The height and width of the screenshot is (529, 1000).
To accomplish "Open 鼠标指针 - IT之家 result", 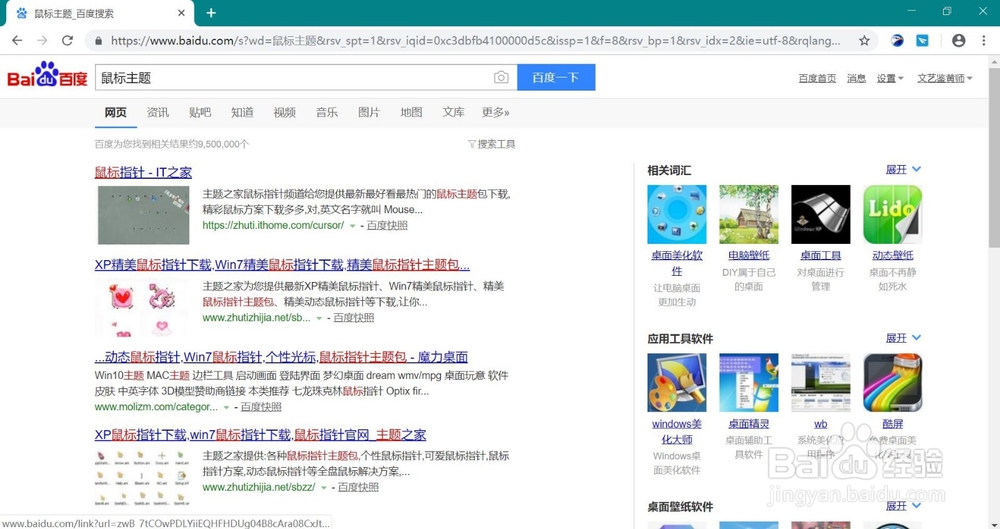I will [143, 172].
